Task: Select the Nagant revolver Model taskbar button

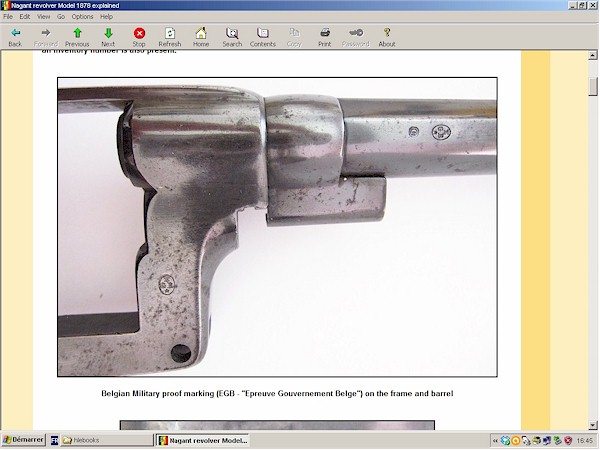Action: click(203, 440)
